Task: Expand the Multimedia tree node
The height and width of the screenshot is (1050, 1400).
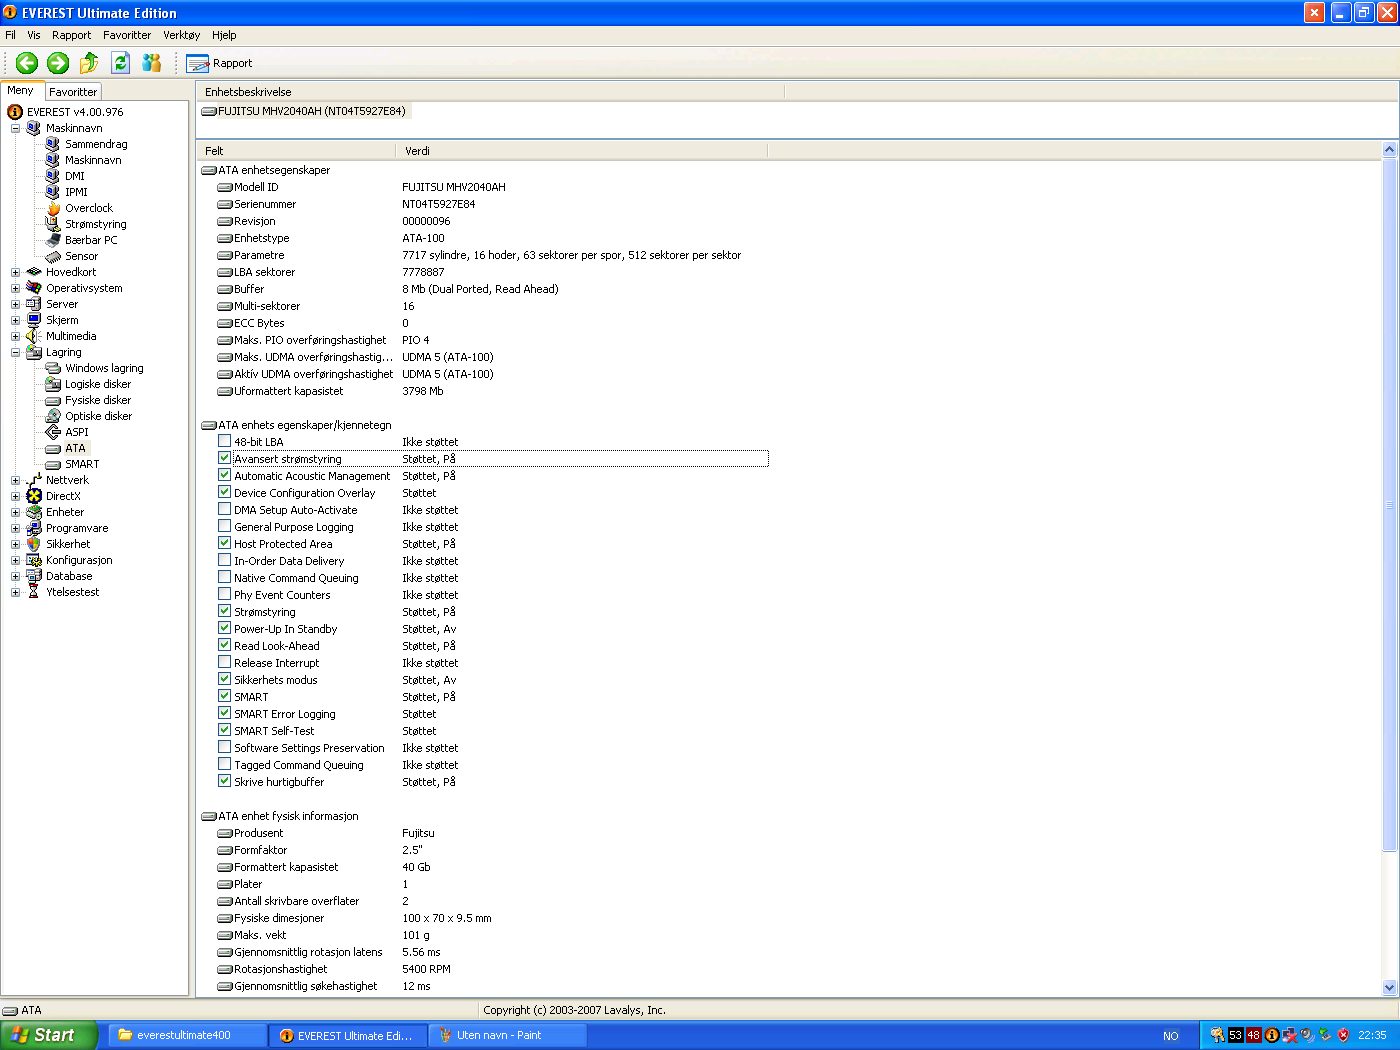Action: pyautogui.click(x=15, y=336)
